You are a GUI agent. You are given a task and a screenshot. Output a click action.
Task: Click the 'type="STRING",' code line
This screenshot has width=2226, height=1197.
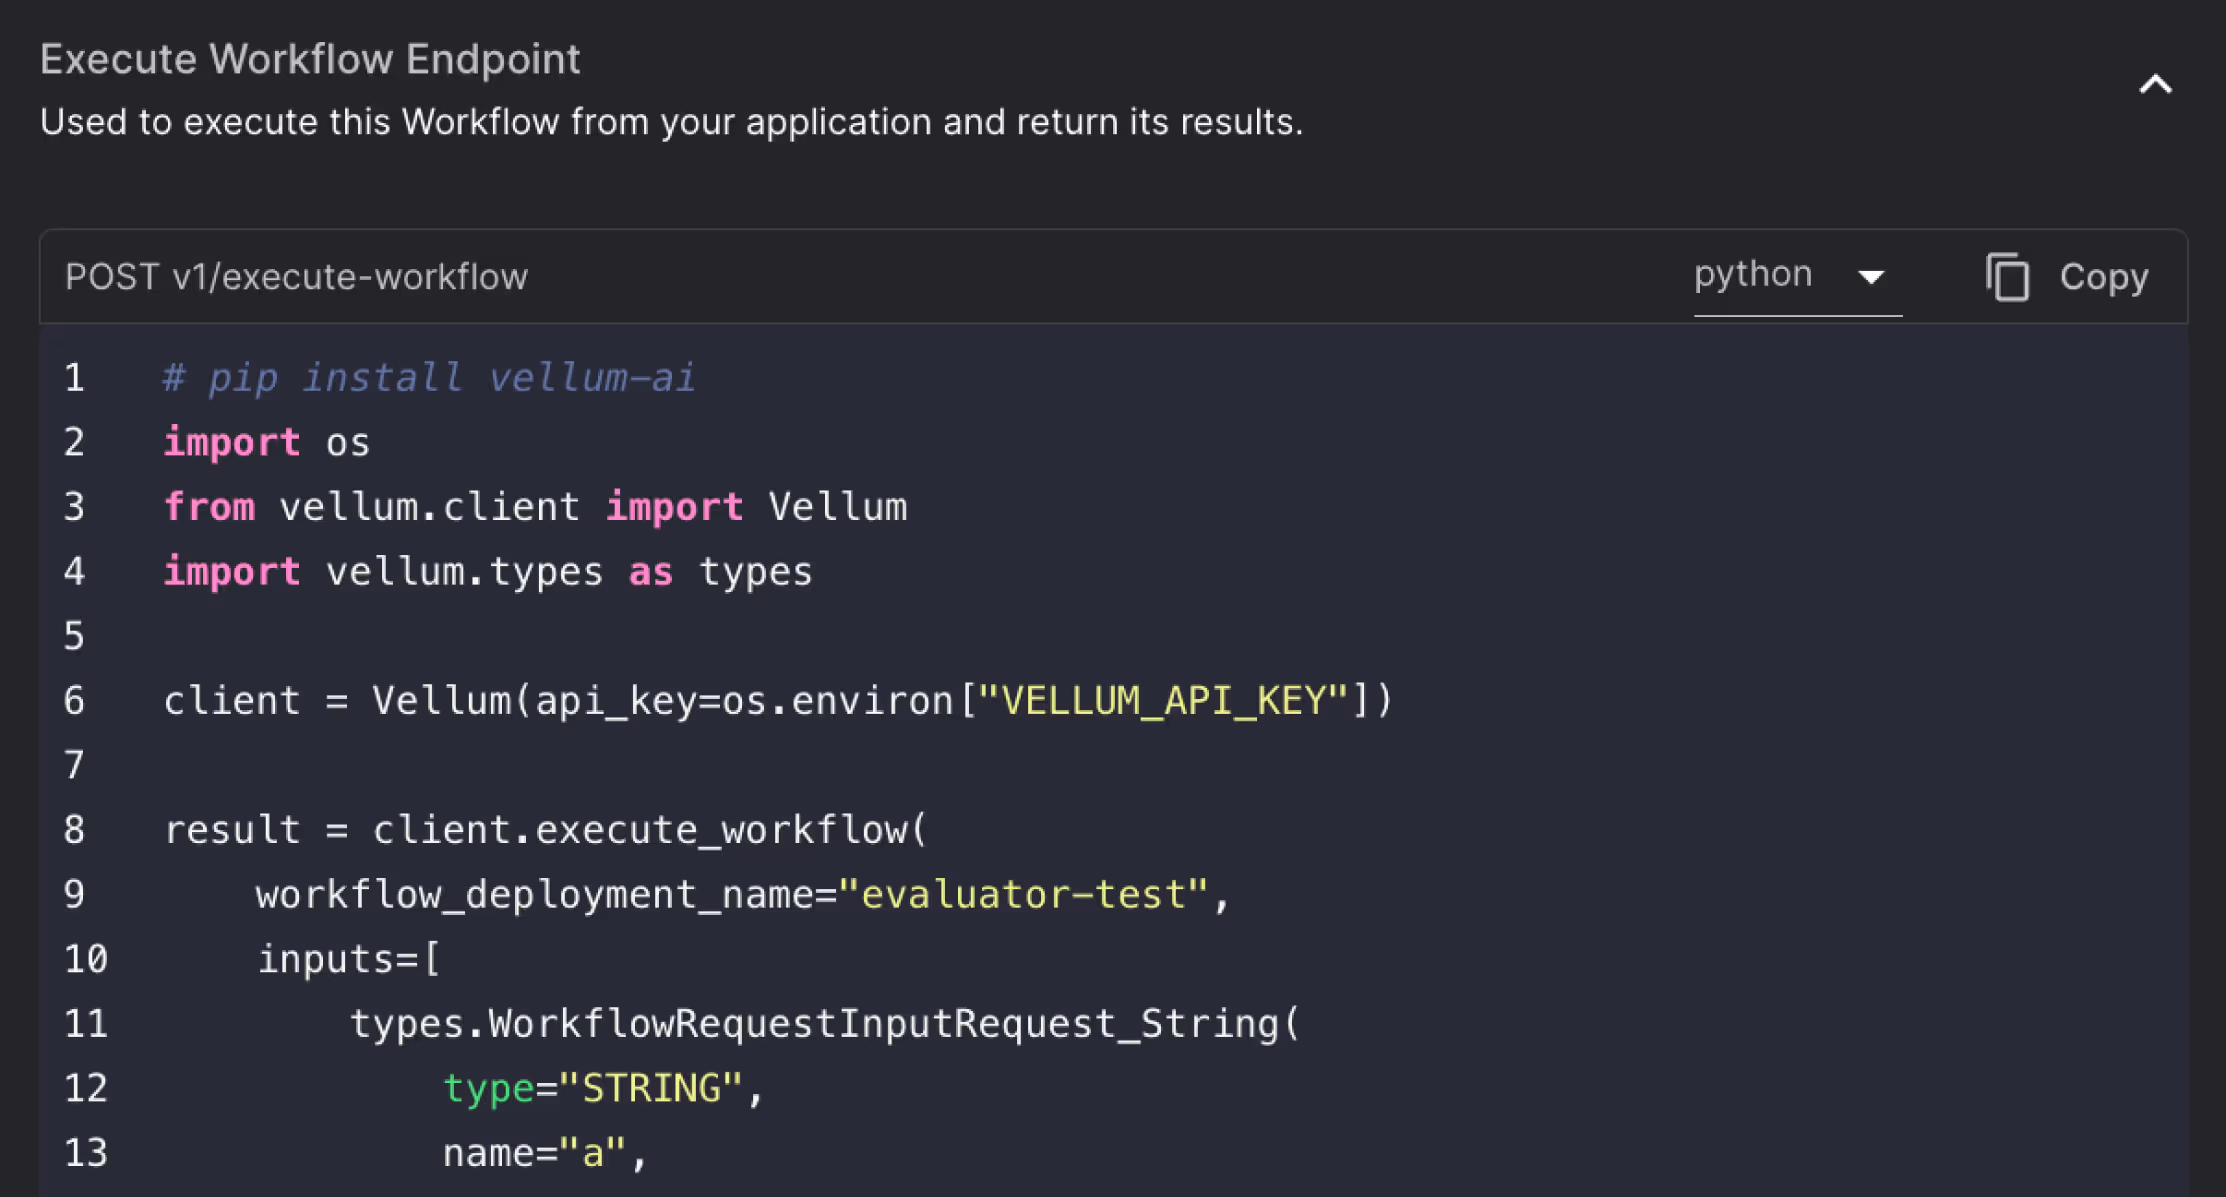(604, 1088)
